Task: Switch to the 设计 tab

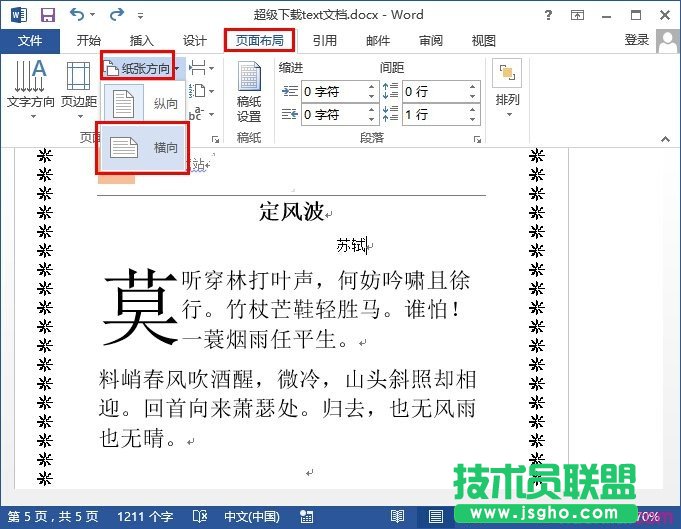Action: pos(195,41)
